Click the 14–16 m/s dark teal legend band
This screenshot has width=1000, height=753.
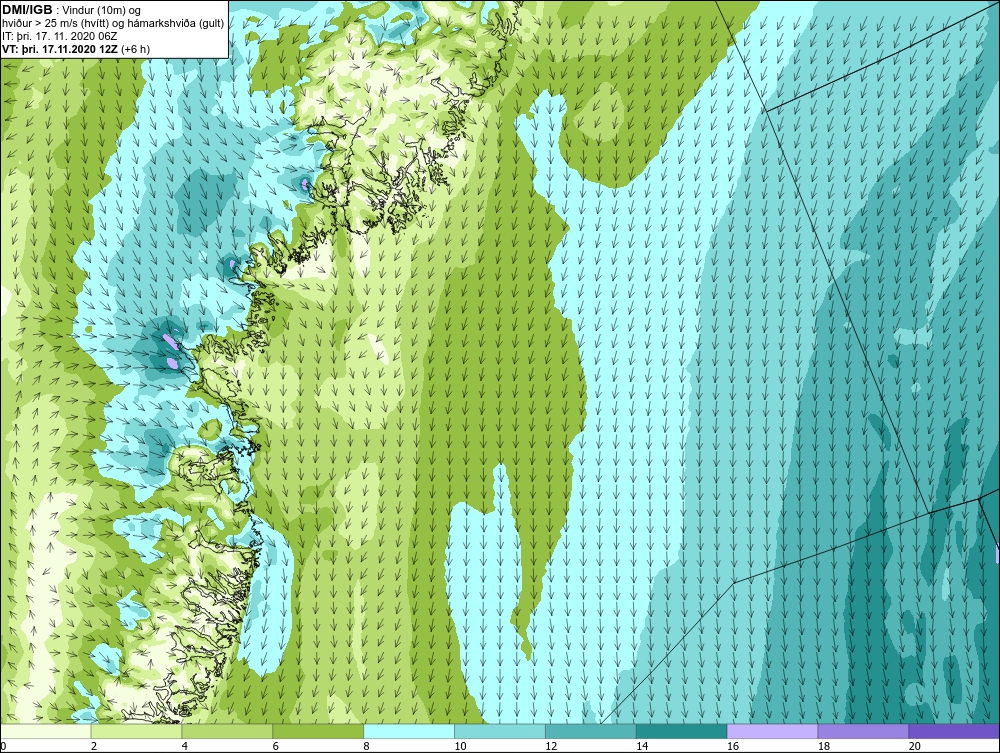click(682, 731)
